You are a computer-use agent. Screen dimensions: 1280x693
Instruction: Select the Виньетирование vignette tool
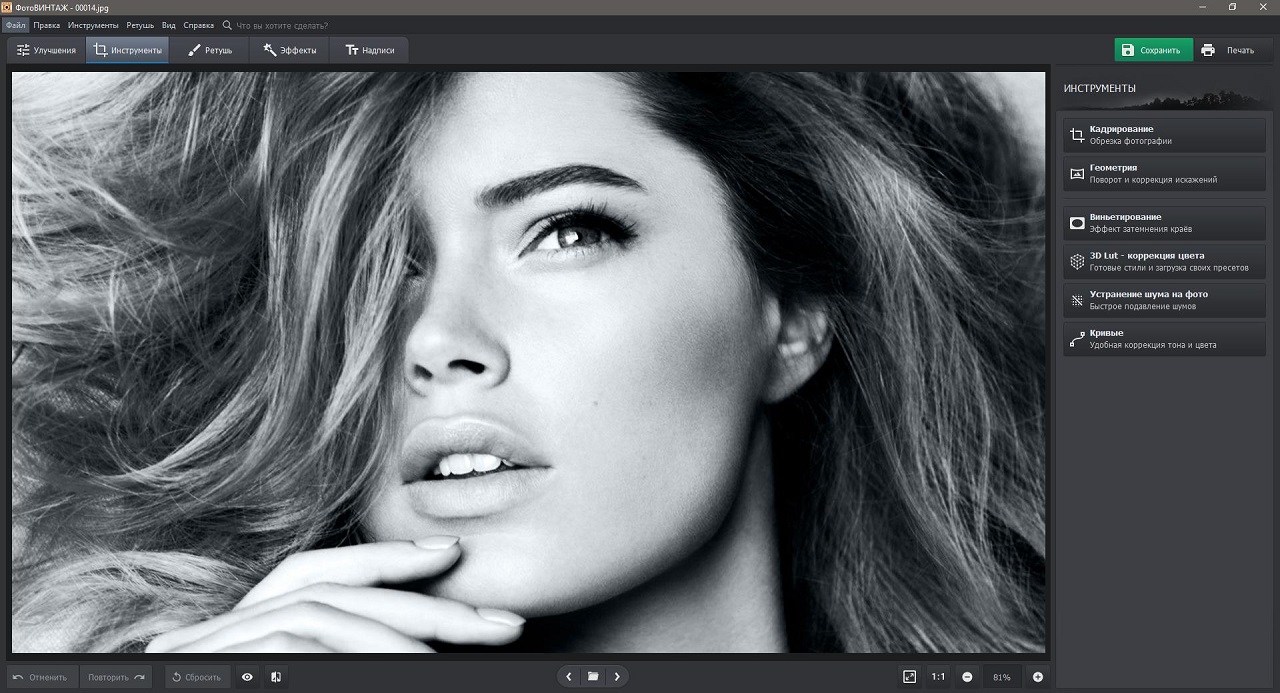point(1164,223)
